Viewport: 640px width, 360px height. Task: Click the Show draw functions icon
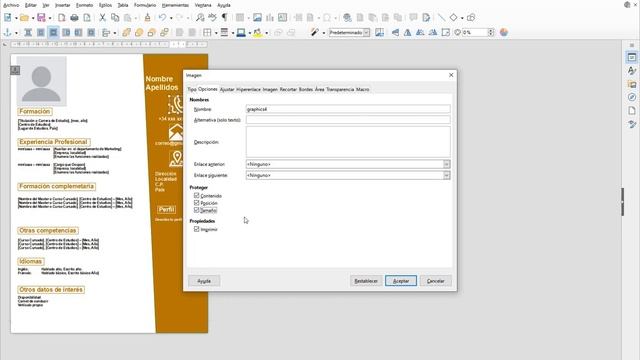471,18
